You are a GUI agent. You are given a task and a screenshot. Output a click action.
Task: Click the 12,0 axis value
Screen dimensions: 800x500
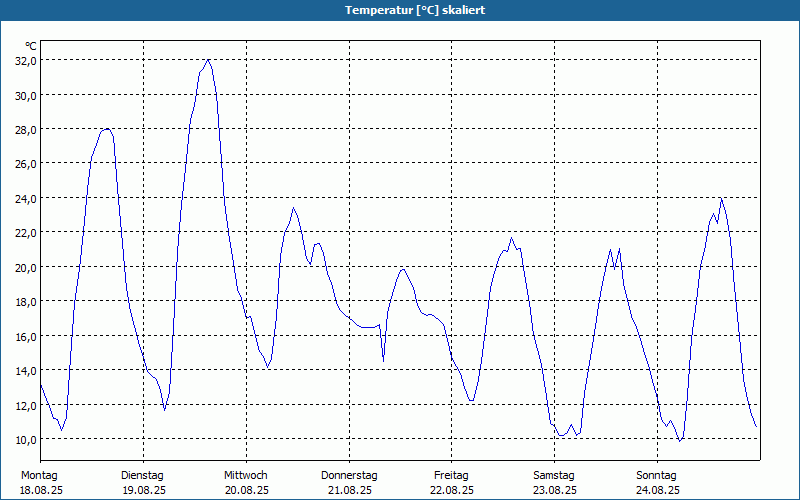coord(26,405)
